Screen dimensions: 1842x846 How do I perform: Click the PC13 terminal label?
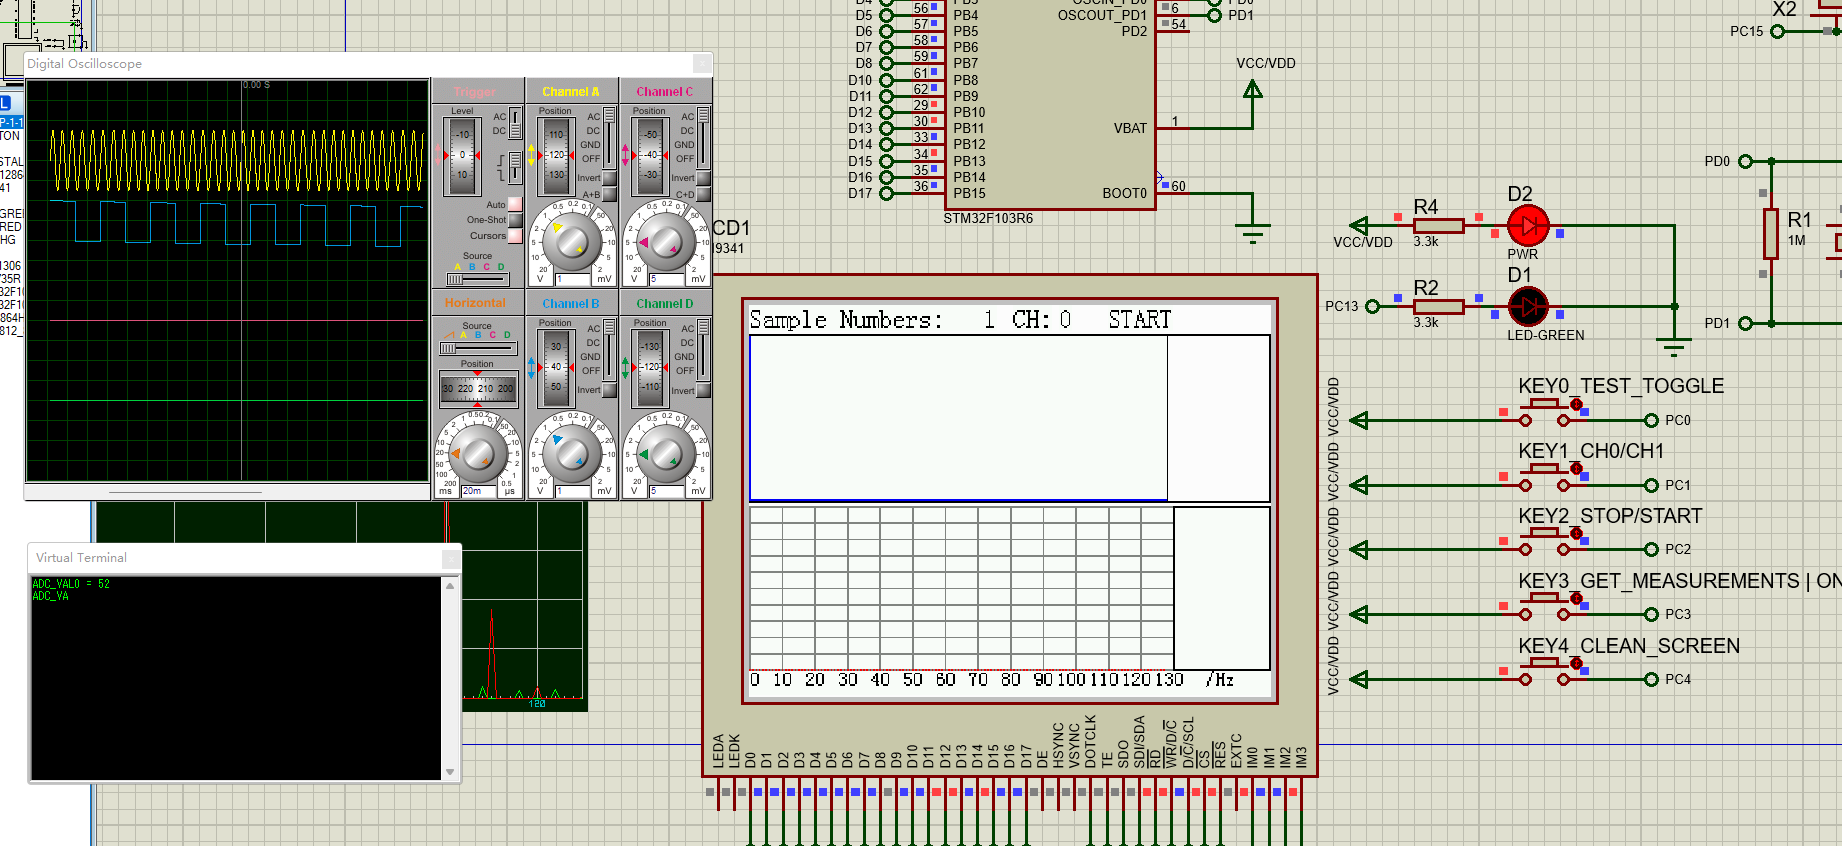[x=1341, y=306]
